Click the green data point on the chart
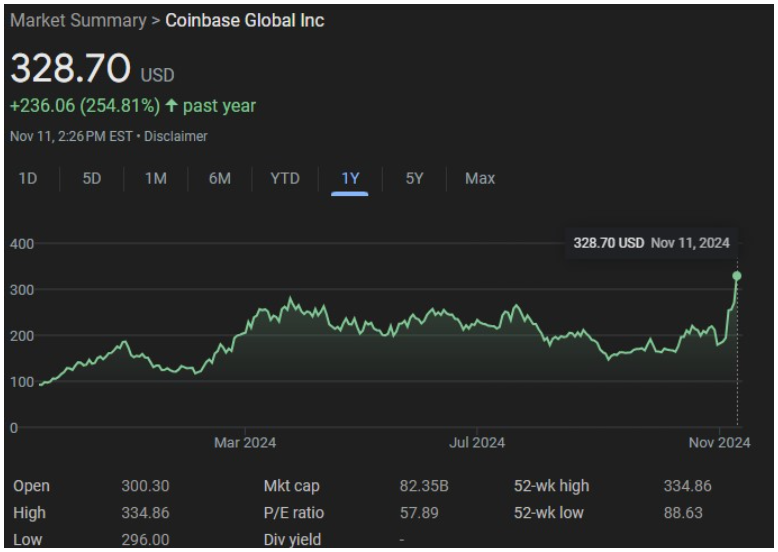Screen dimensions: 778x552 pos(737,276)
